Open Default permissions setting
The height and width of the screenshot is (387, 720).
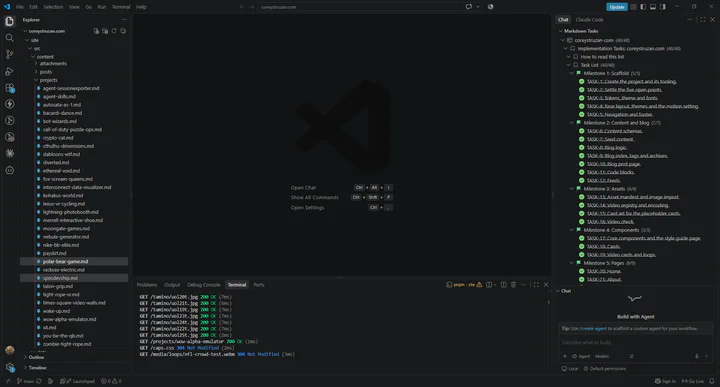click(604, 369)
